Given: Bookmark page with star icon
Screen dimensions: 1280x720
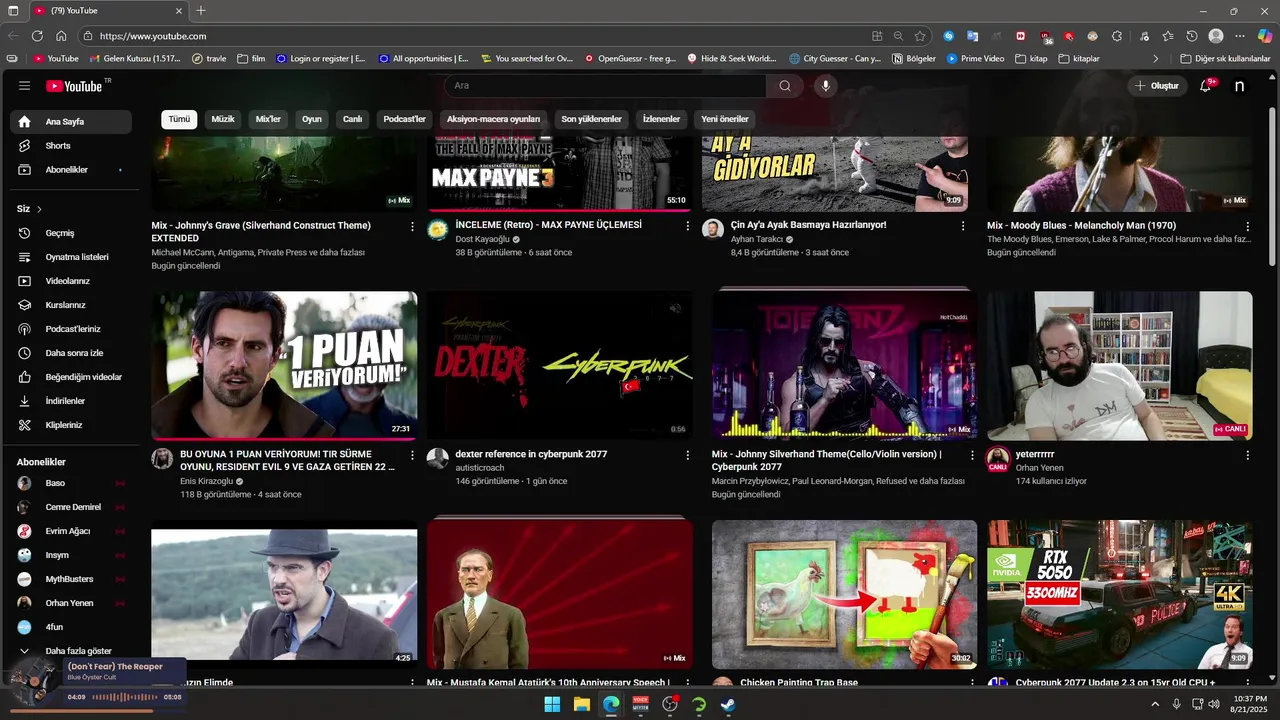Looking at the screenshot, I should tap(920, 36).
